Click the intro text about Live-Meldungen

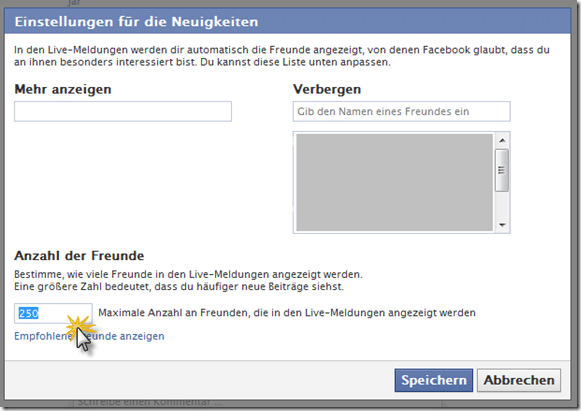(282, 56)
